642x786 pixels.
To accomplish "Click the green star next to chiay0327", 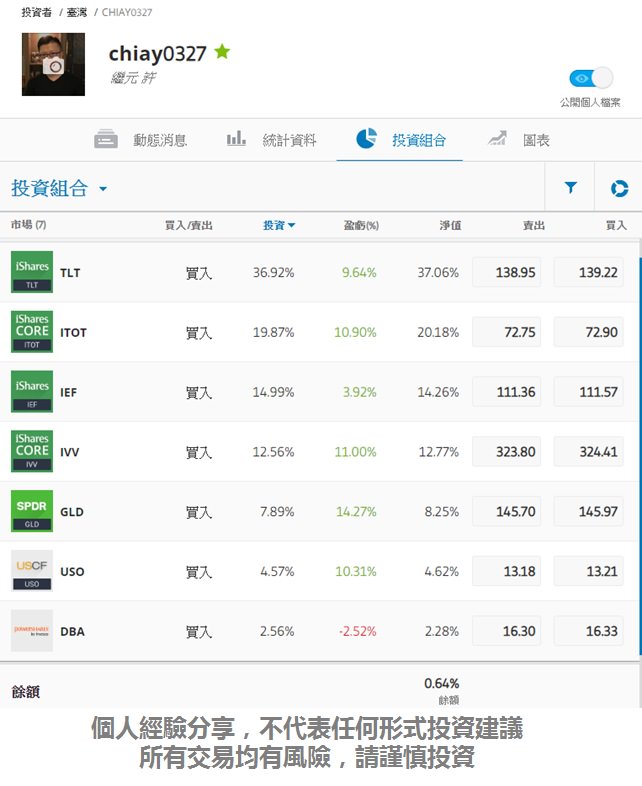I will 222,51.
